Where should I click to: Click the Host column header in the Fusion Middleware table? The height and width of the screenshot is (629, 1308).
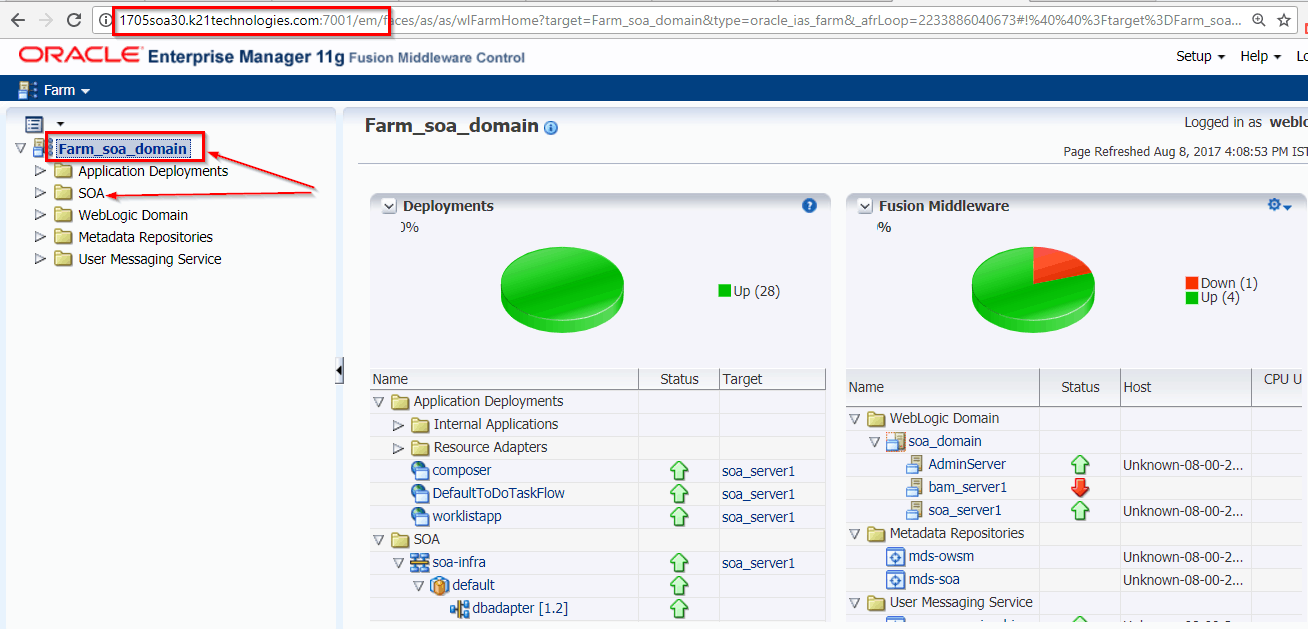click(x=1185, y=387)
